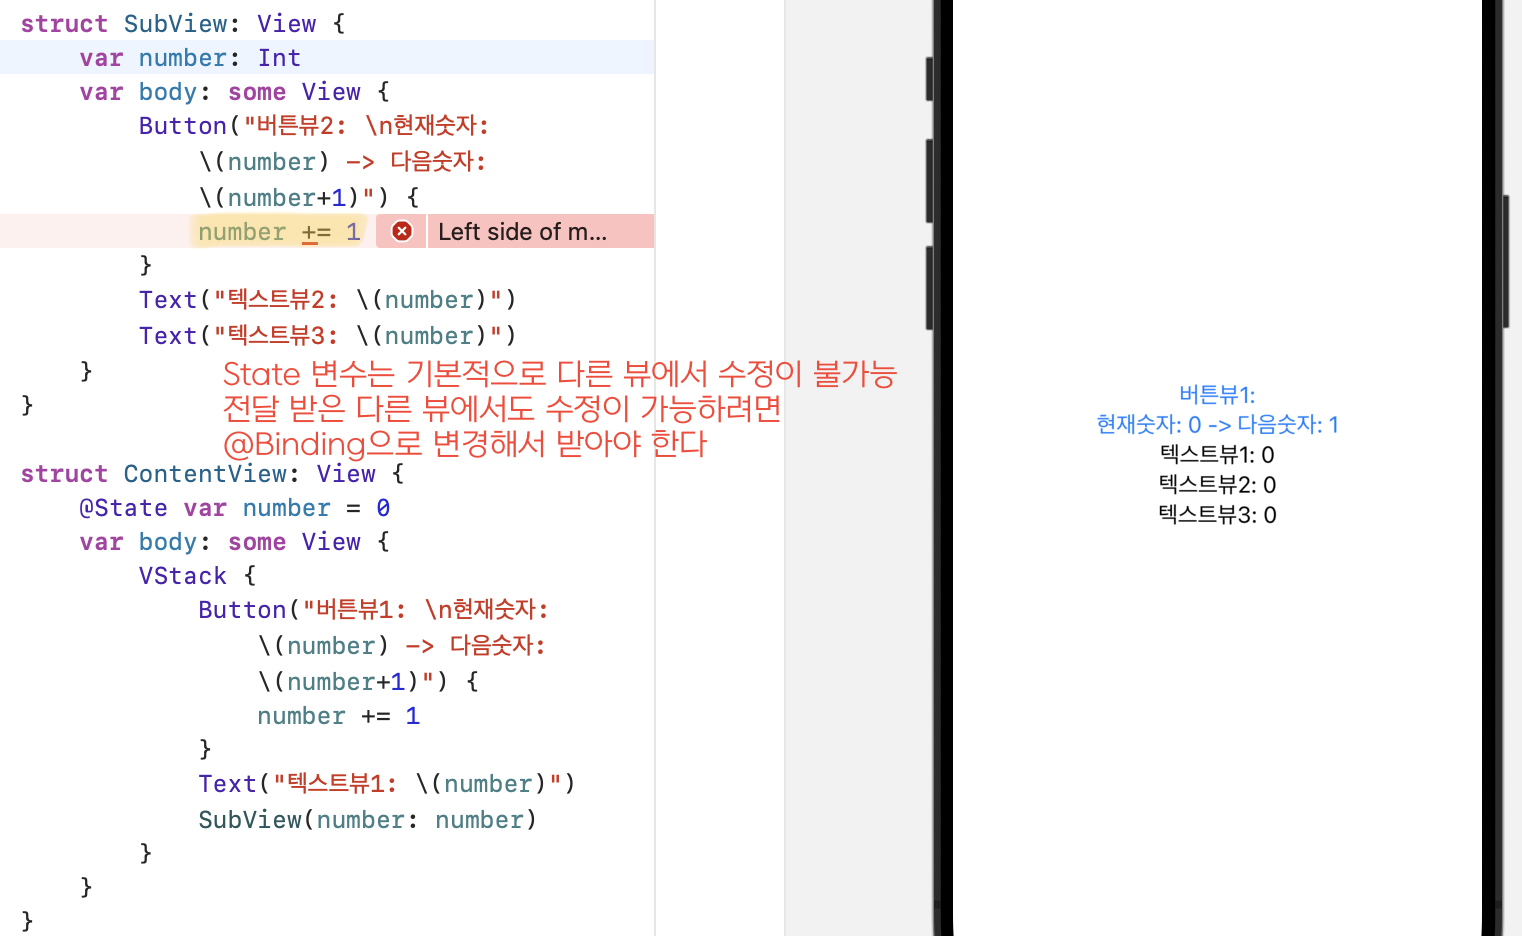Click the 텍스트뷰2: 0 label in the preview
Viewport: 1522px width, 936px height.
point(1217,484)
